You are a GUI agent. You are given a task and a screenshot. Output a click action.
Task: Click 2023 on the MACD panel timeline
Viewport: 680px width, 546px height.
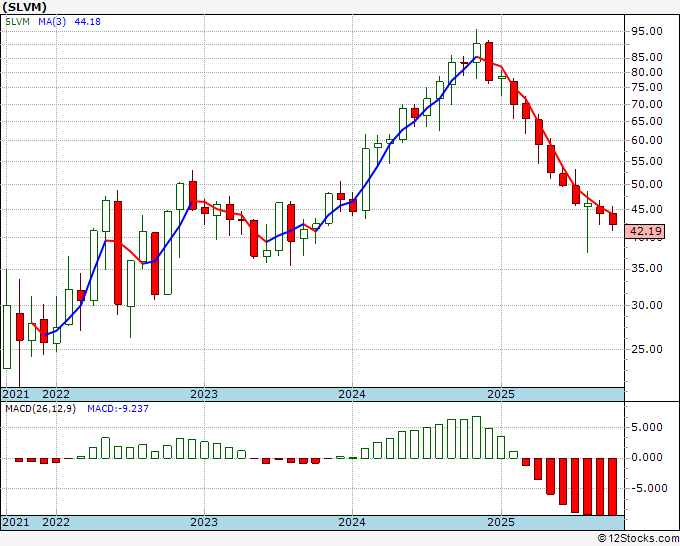click(204, 522)
